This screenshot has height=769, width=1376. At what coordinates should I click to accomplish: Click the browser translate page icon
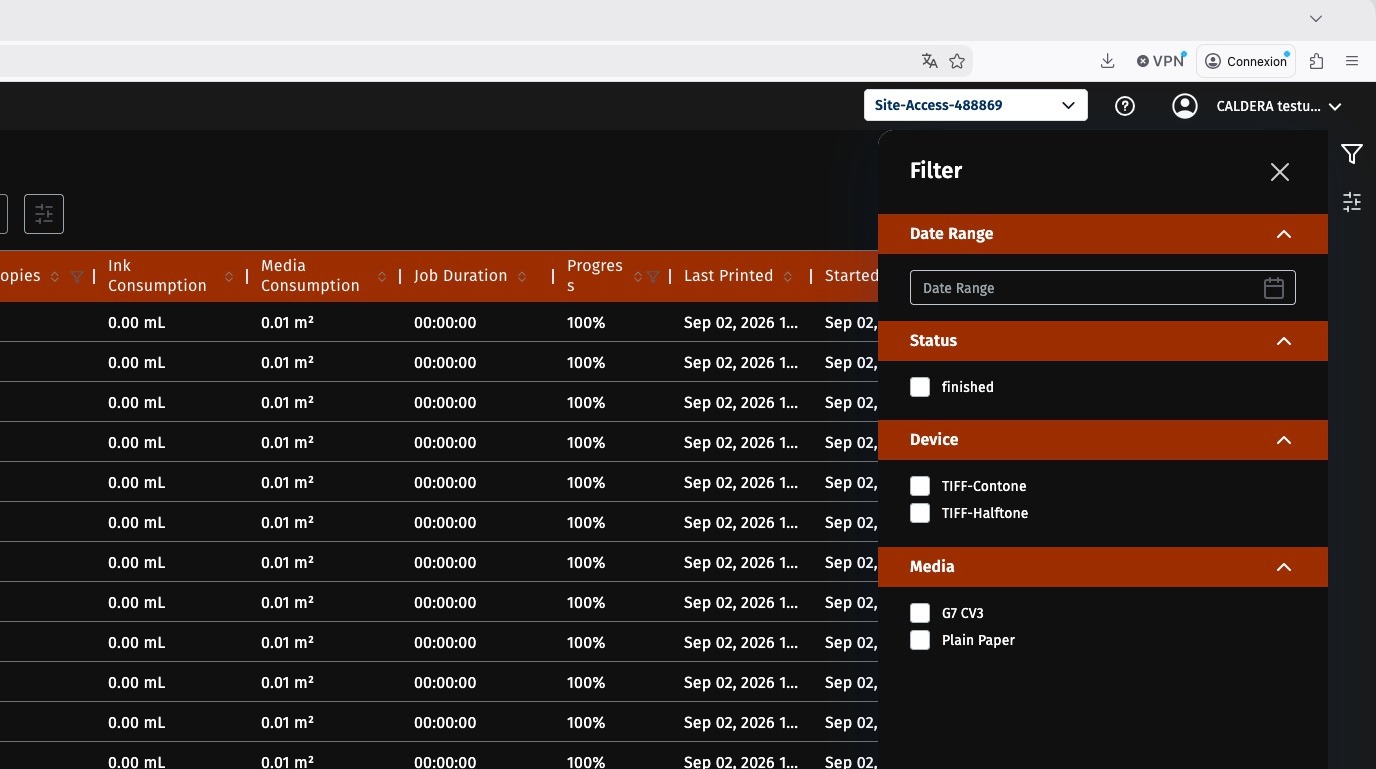pos(930,61)
